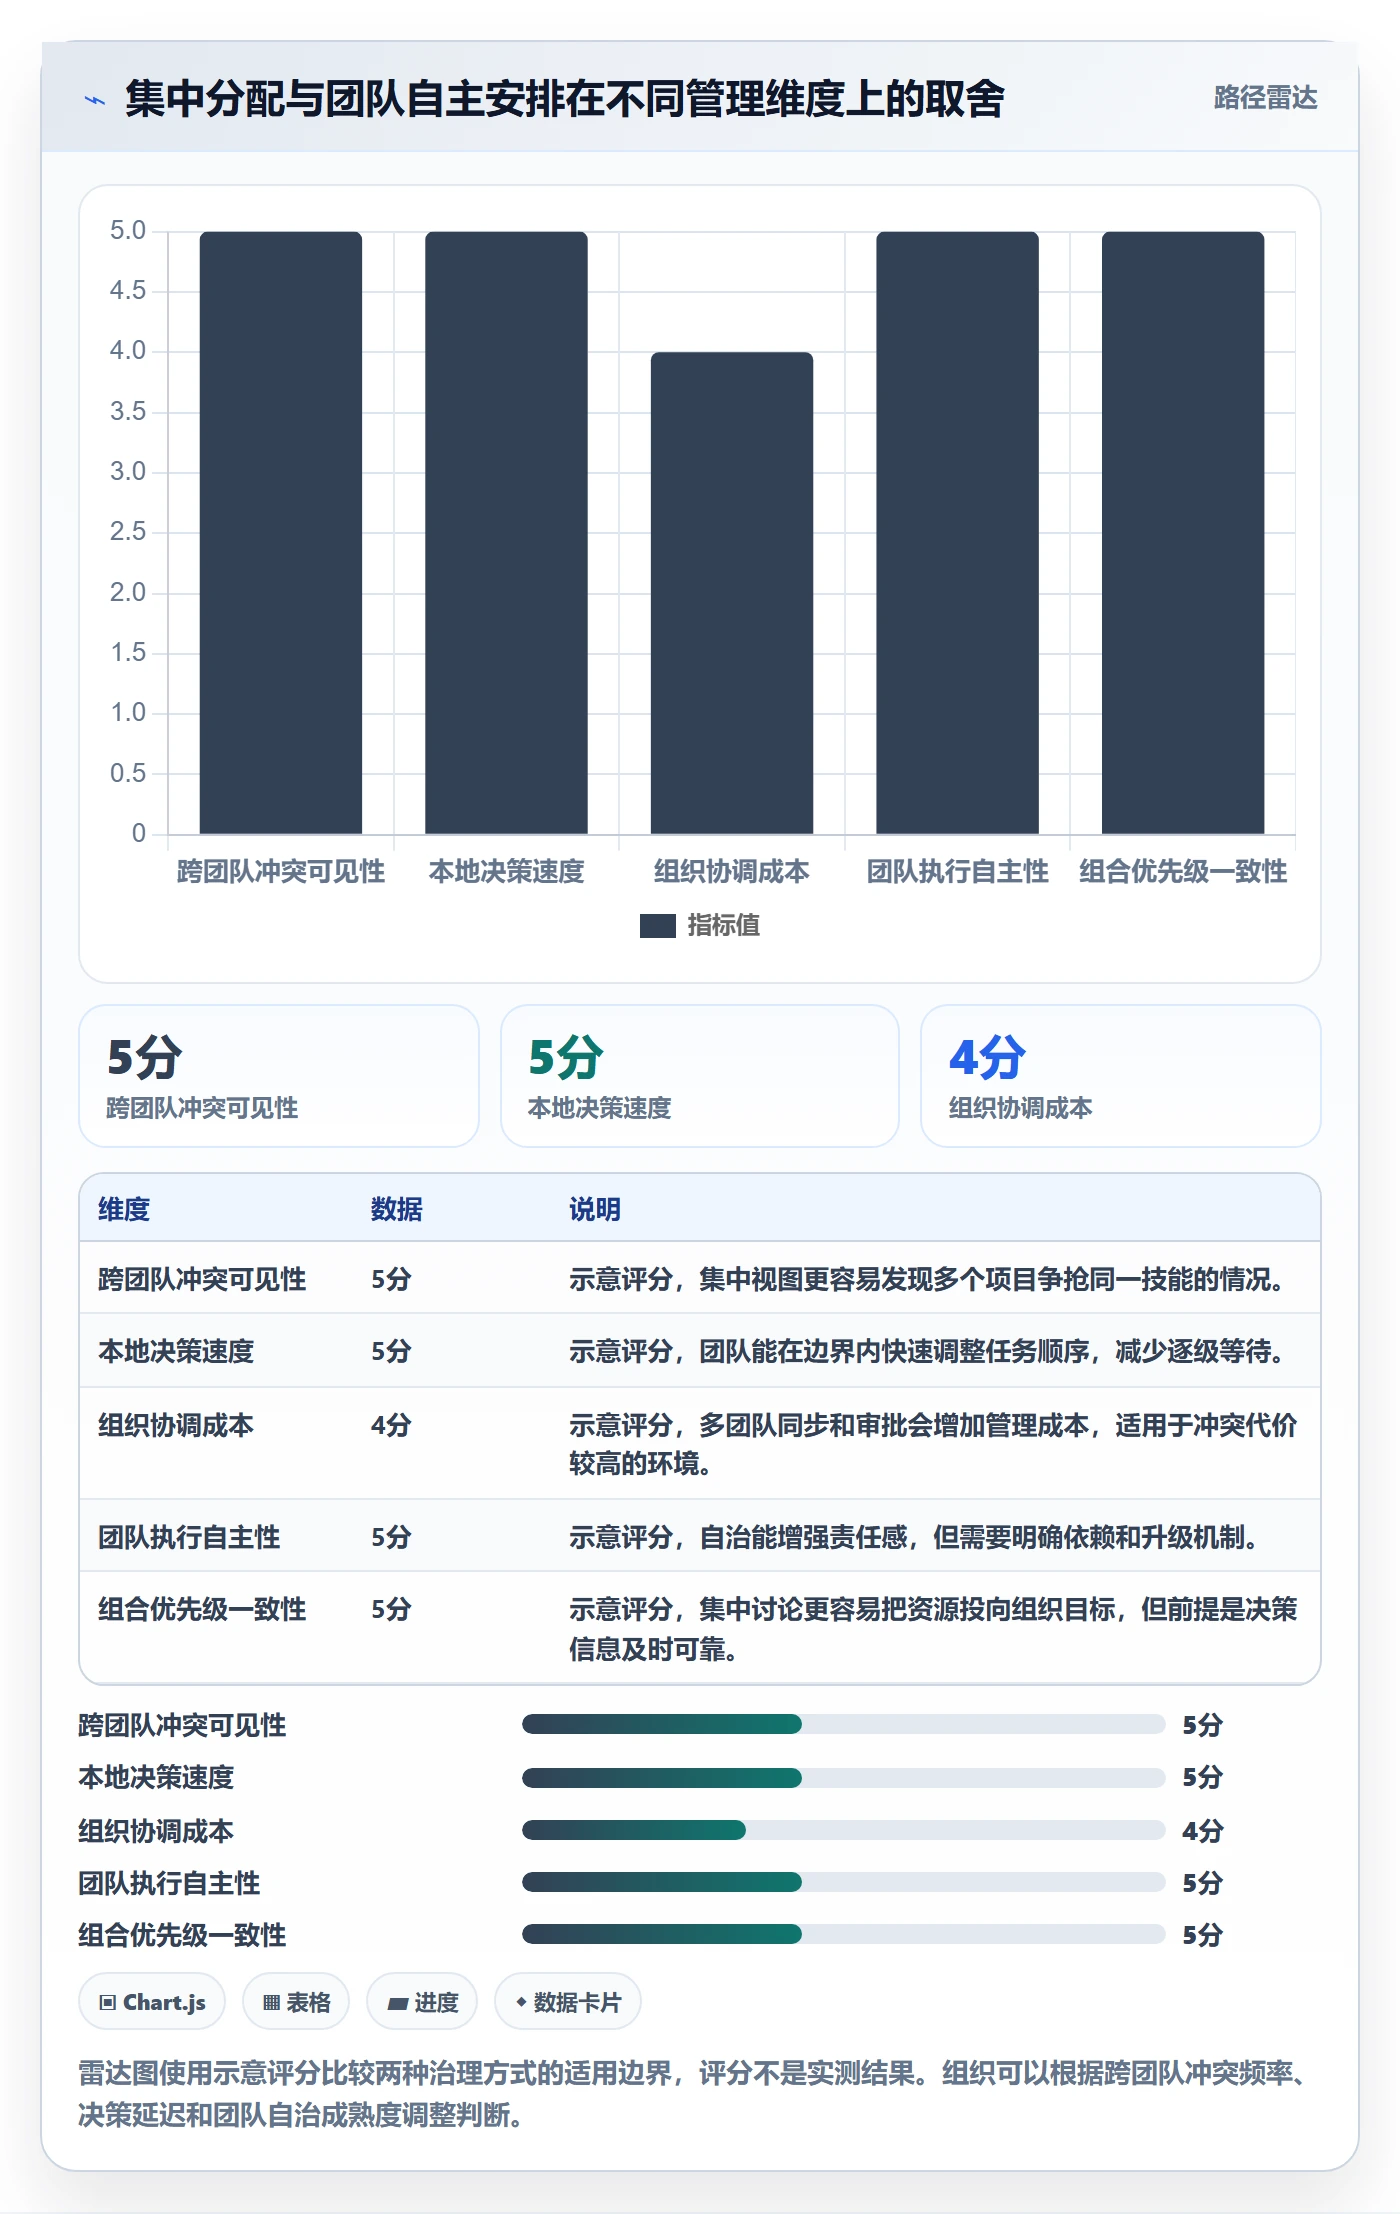Click the 跨团队冲突可见性 progress bar
The image size is (1400, 2214).
coord(843,1724)
